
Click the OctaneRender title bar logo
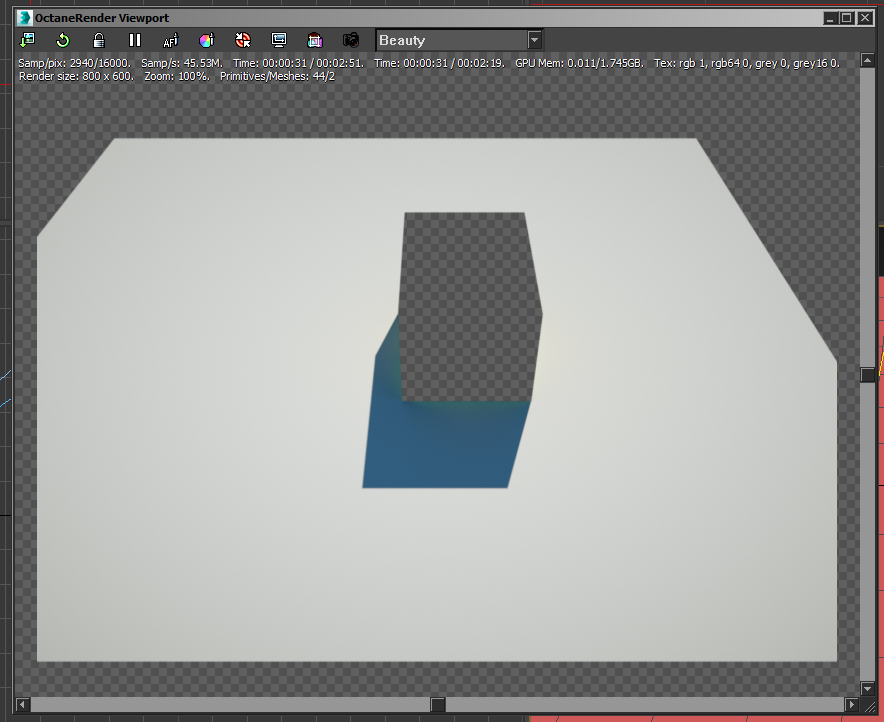[x=24, y=18]
